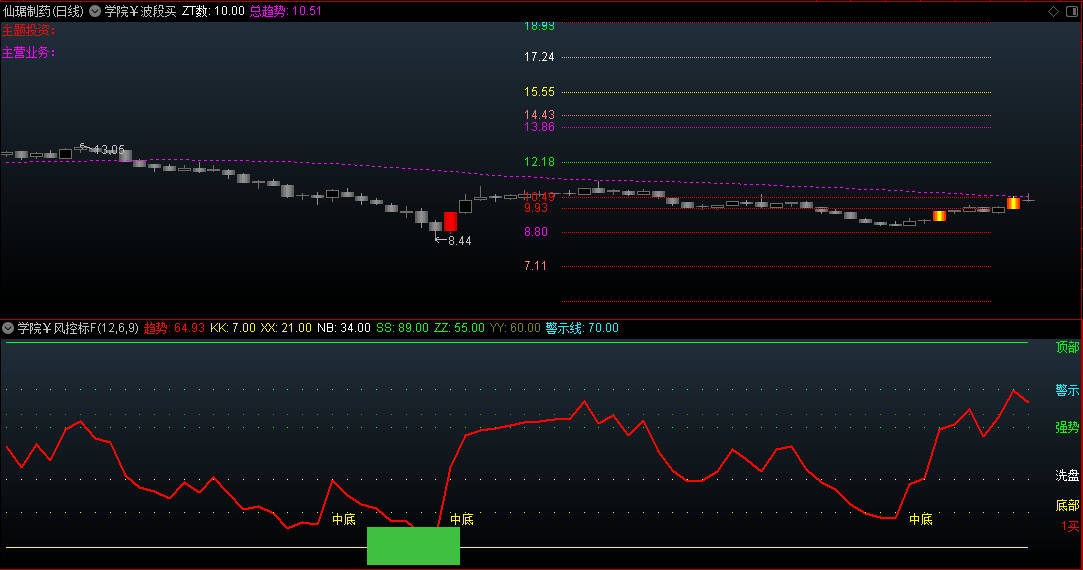Click the orange-yellow signal candle at far right
This screenshot has width=1083, height=570.
1013,203
